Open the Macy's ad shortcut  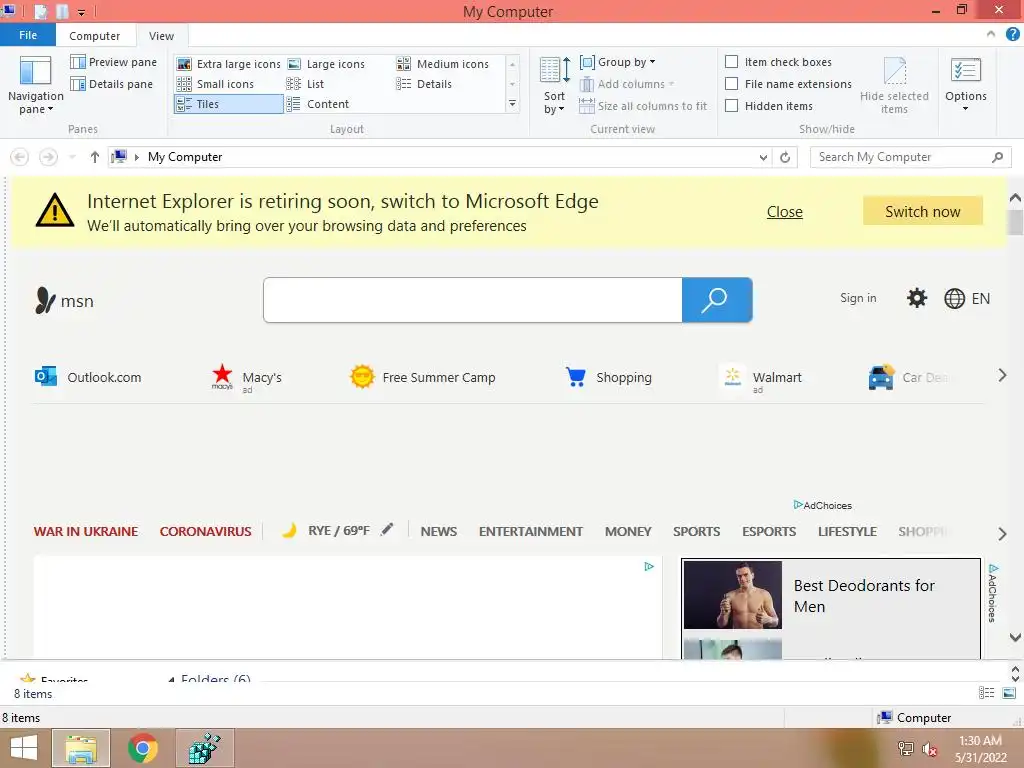[x=246, y=378]
